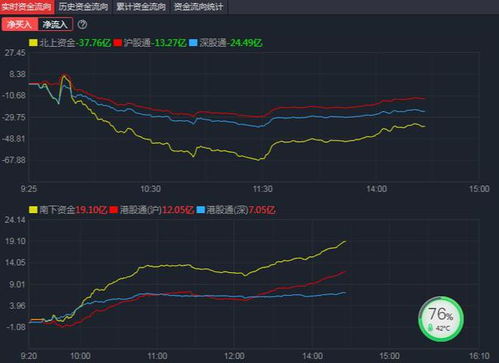This screenshot has height=363, width=499.
Task: Open the 资金流向统计 tab
Action: click(199, 7)
